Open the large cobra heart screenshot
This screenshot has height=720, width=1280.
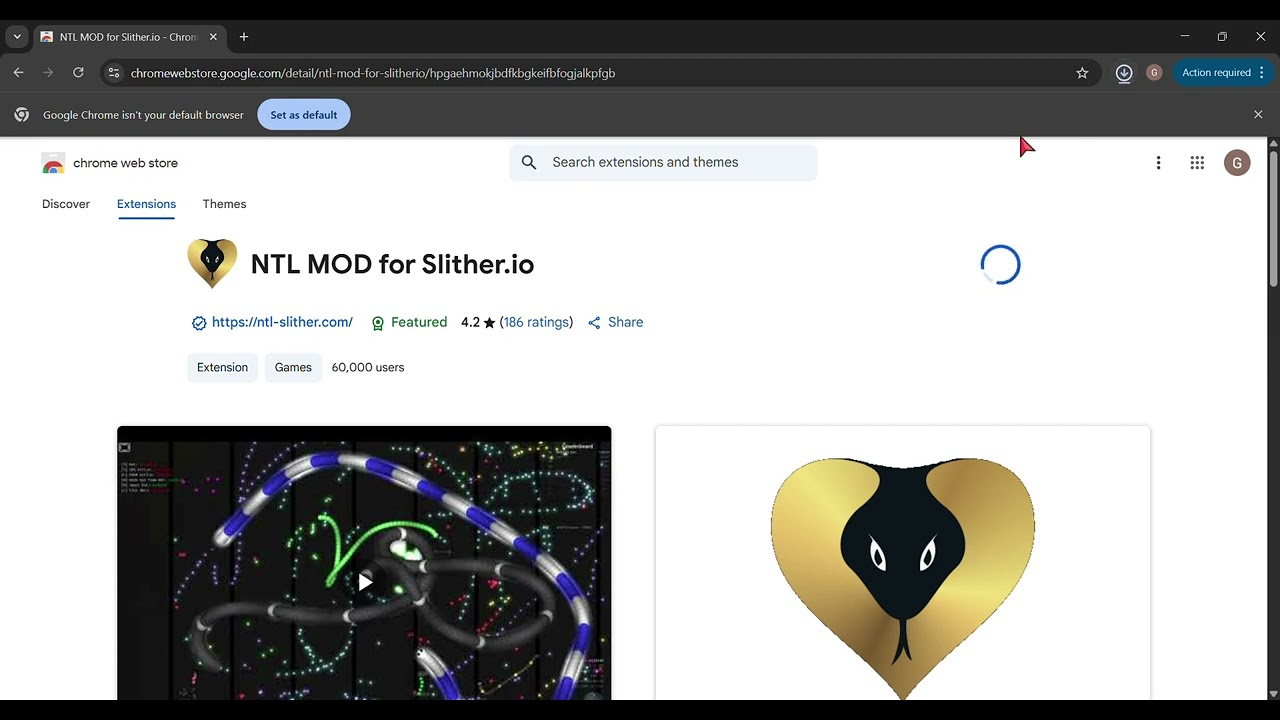pos(903,563)
